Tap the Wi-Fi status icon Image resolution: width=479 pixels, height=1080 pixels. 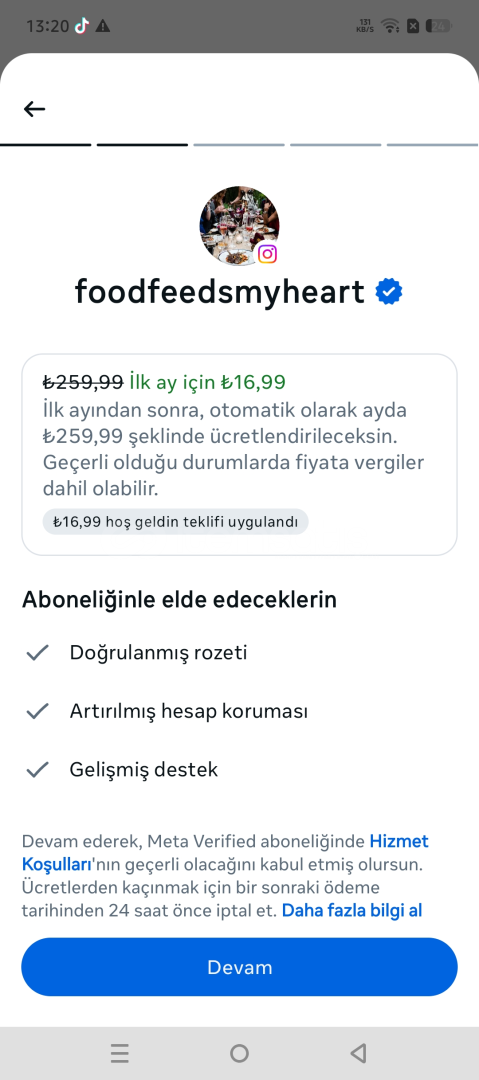click(x=391, y=27)
